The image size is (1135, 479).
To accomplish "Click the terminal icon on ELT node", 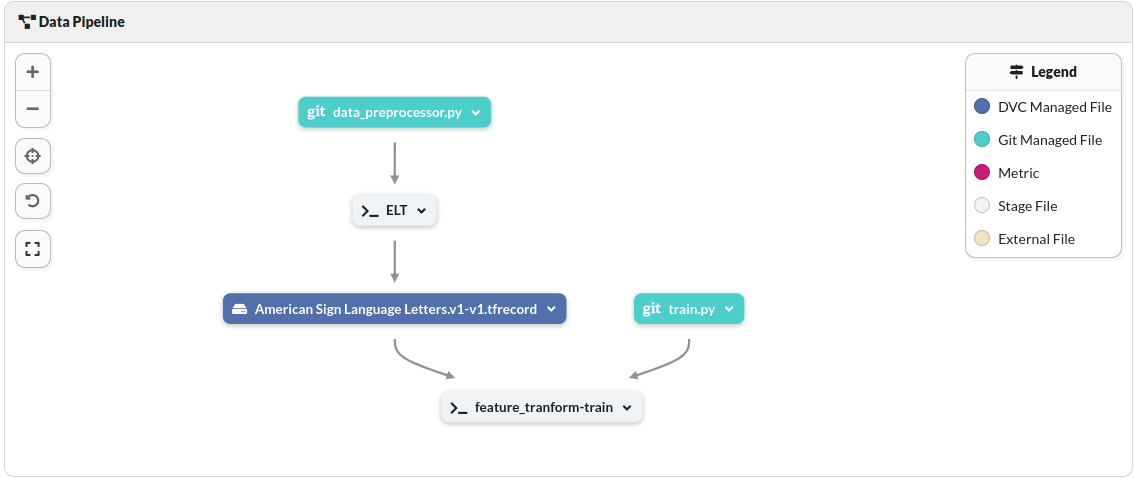I will [x=370, y=211].
